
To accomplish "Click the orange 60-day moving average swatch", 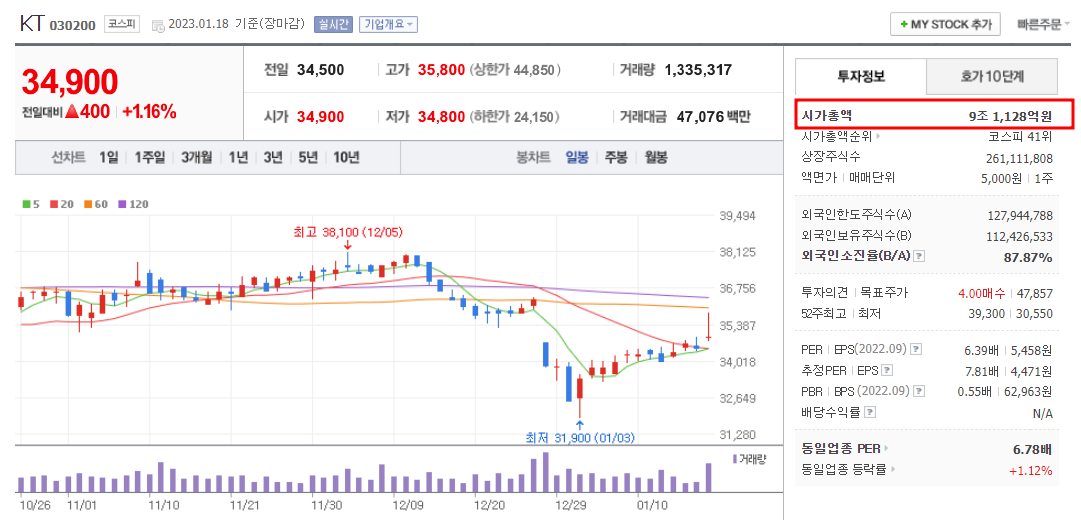I will pyautogui.click(x=88, y=204).
